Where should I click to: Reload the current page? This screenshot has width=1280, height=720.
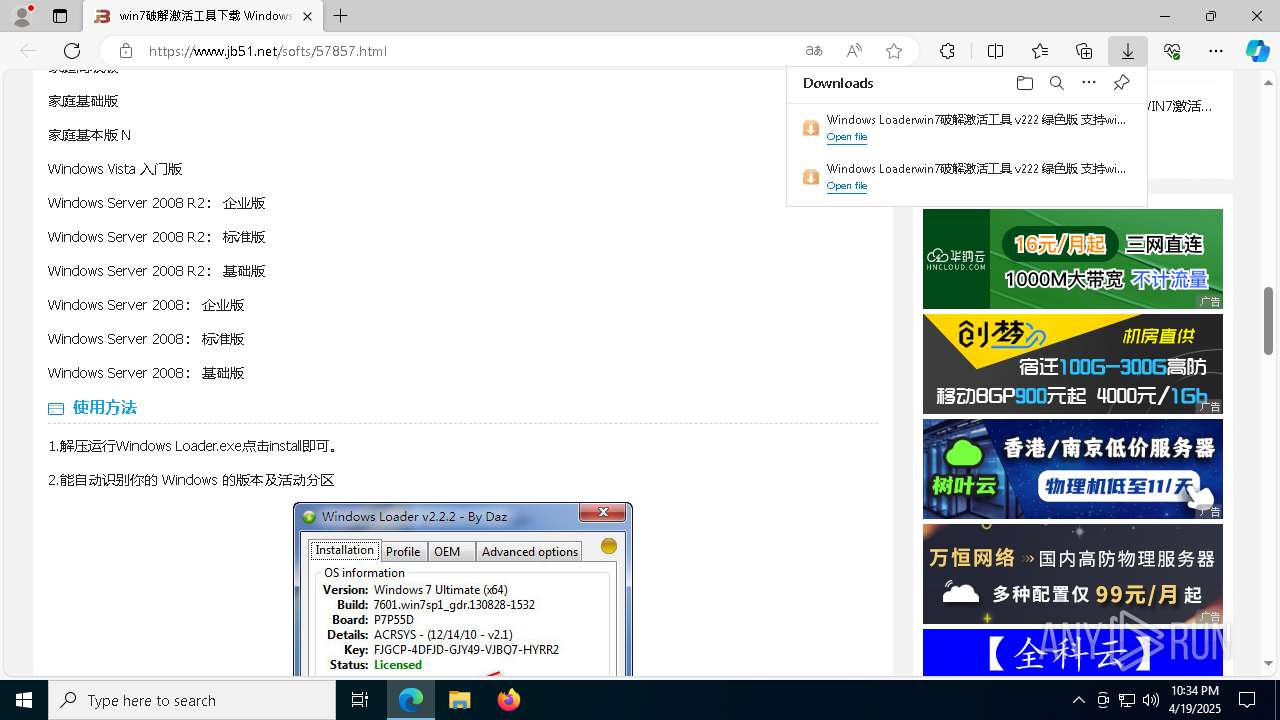[72, 51]
